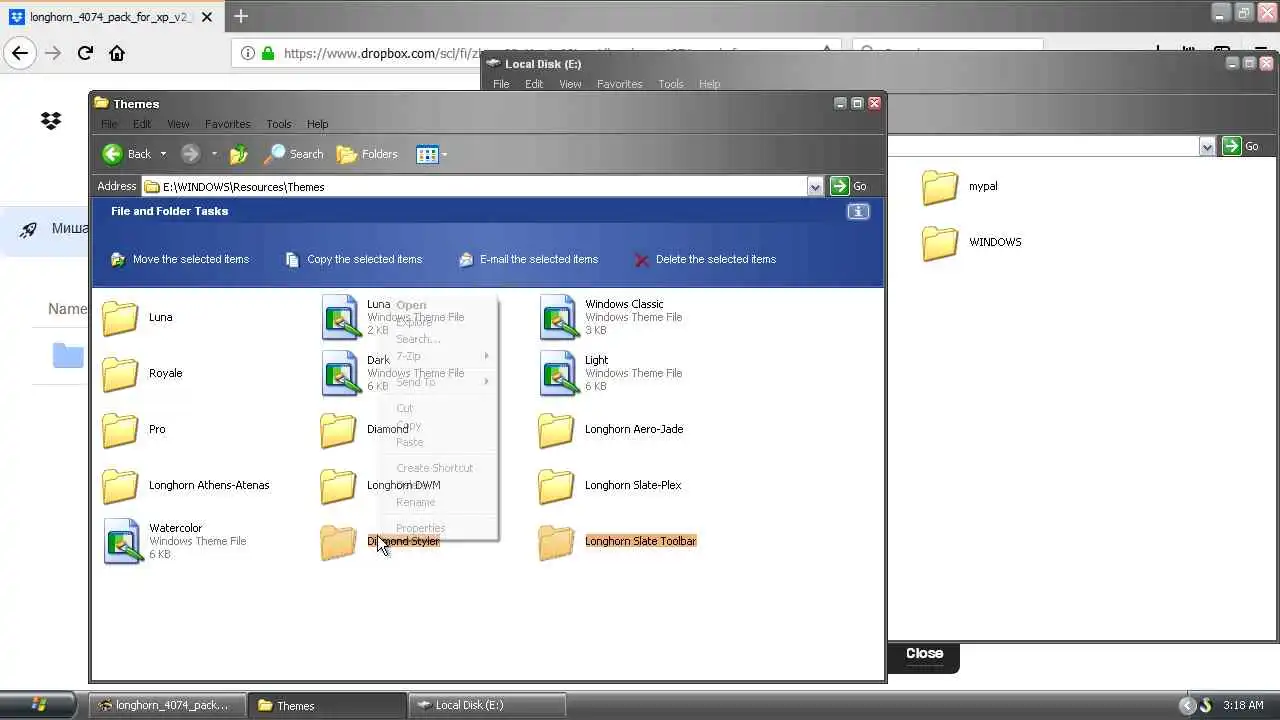Open the File menu in Themes window
The width and height of the screenshot is (1280, 720).
click(x=109, y=124)
